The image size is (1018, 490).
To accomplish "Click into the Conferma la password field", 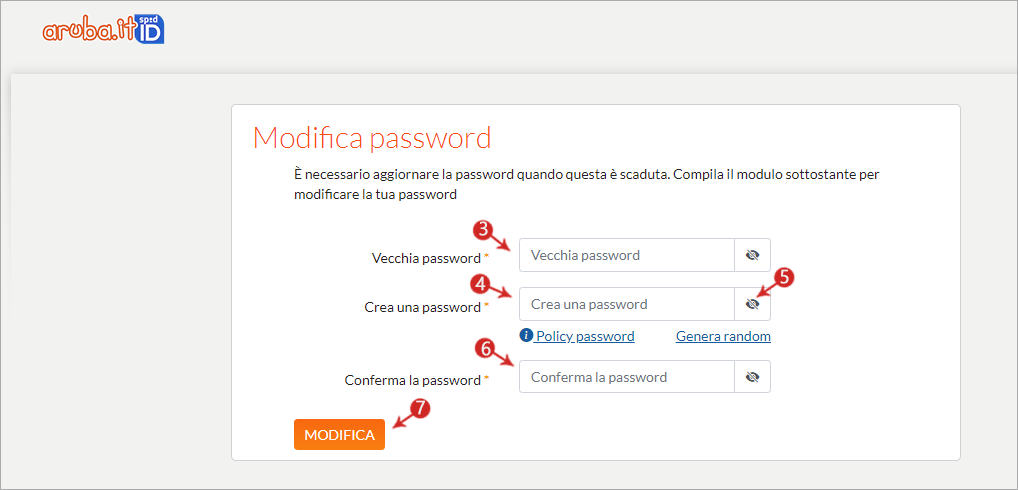I will (x=627, y=376).
